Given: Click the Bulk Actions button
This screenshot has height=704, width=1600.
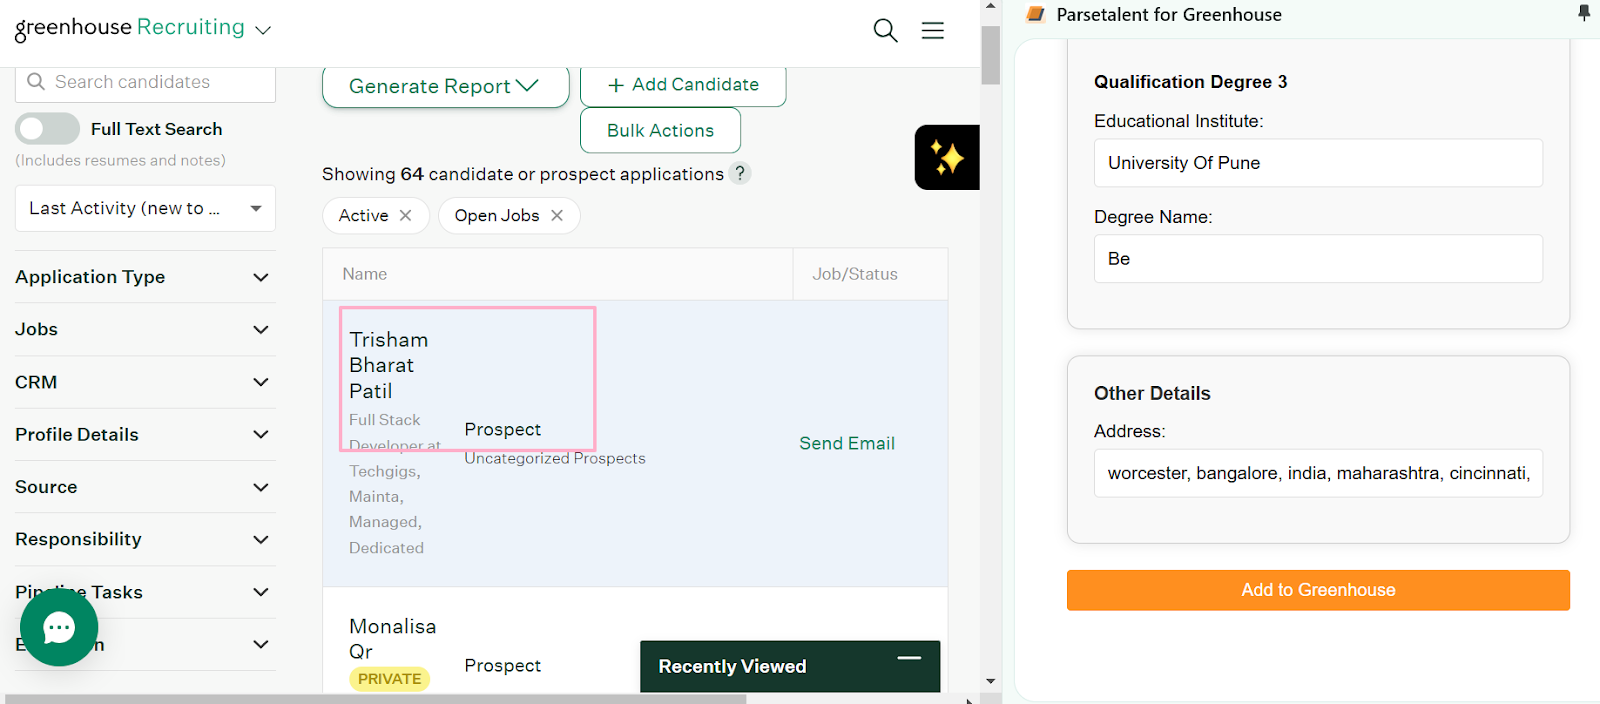Looking at the screenshot, I should click(x=660, y=130).
